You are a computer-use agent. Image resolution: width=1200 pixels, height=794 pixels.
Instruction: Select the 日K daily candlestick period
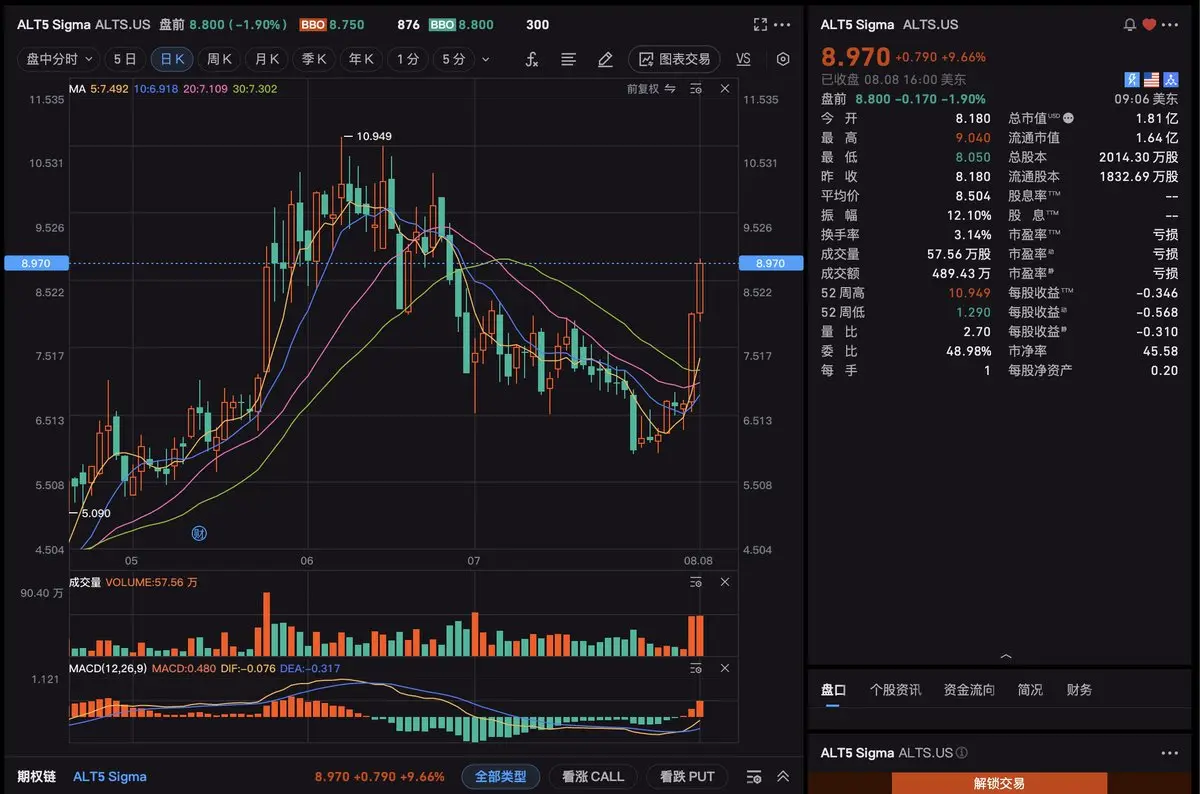tap(172, 59)
